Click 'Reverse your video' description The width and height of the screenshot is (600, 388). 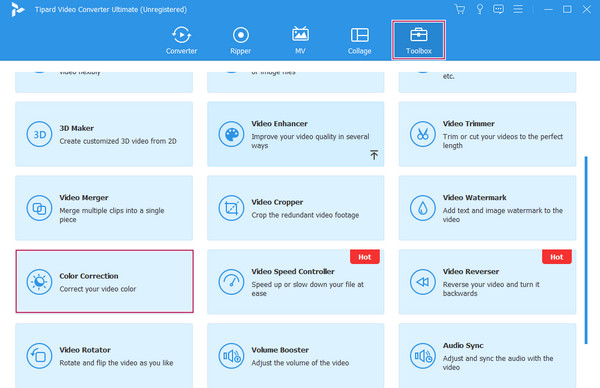491,289
